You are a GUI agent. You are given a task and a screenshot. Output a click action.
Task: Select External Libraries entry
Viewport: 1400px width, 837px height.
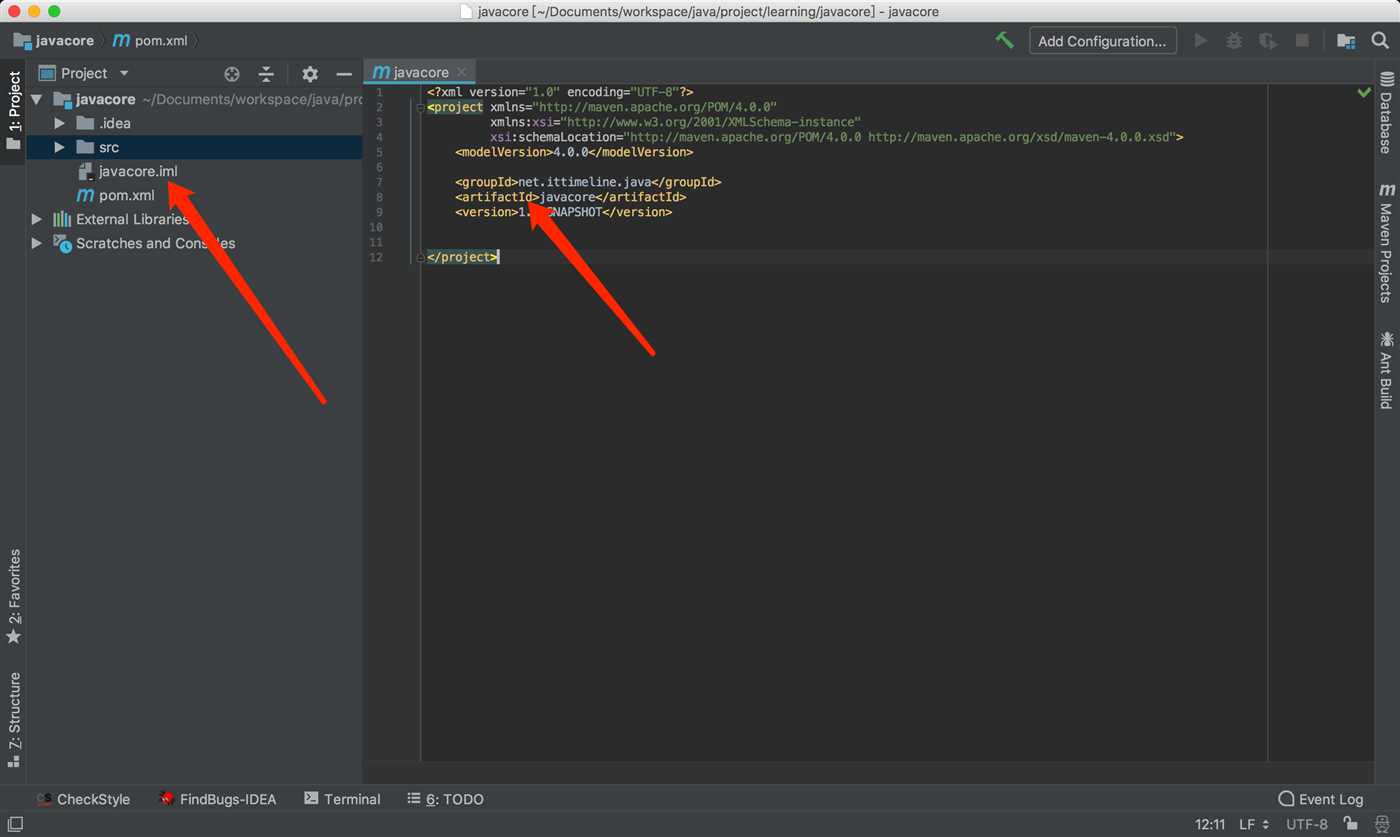(121, 219)
